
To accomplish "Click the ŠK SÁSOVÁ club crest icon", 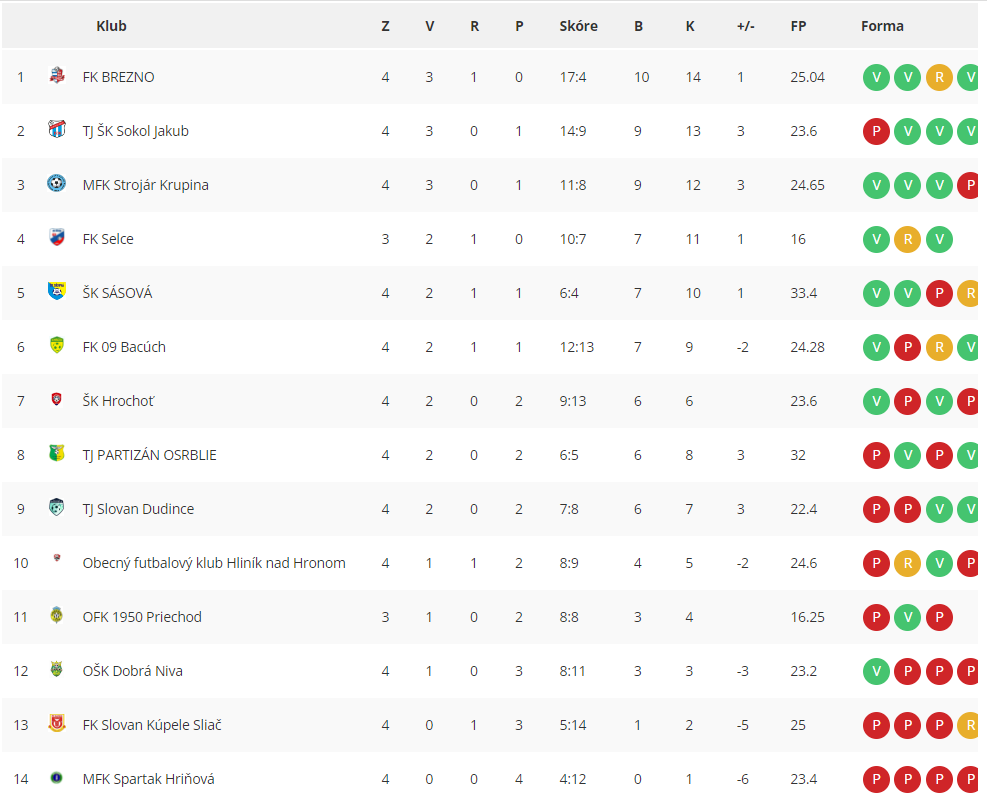I will pyautogui.click(x=57, y=291).
